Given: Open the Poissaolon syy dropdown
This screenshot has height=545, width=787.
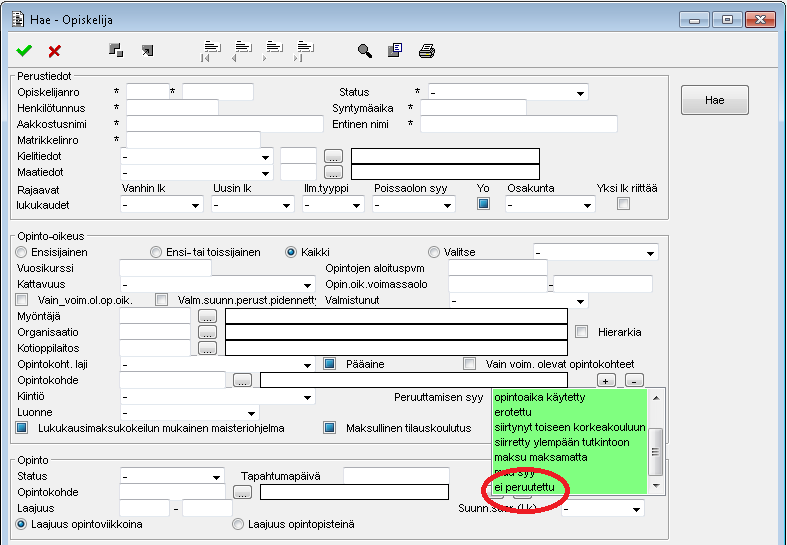Looking at the screenshot, I should point(414,205).
